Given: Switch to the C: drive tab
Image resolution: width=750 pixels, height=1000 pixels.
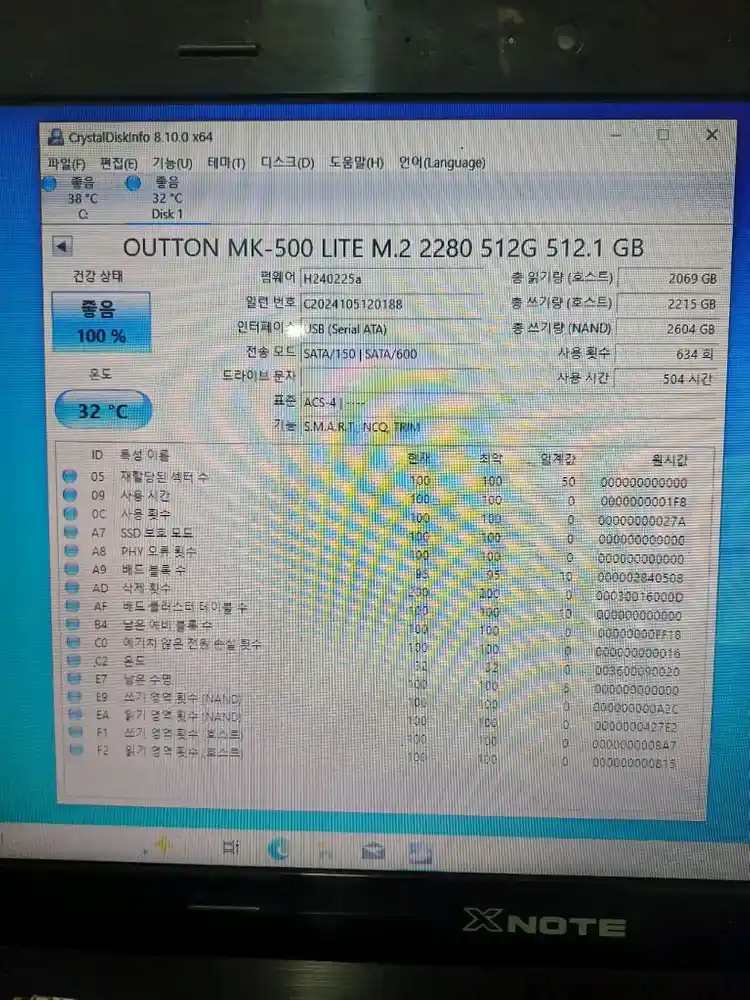Looking at the screenshot, I should (83, 198).
